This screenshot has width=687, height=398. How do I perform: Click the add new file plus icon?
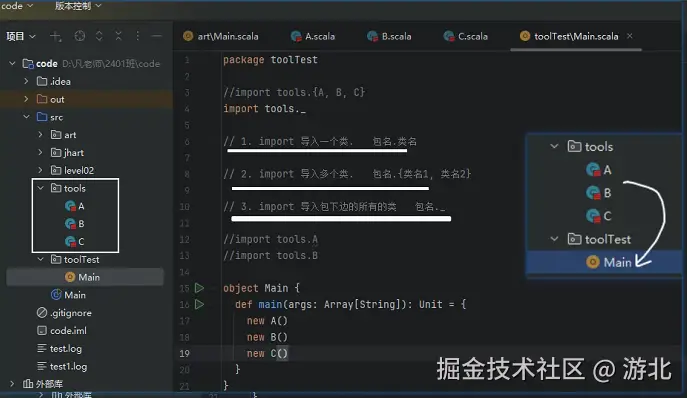(x=55, y=36)
